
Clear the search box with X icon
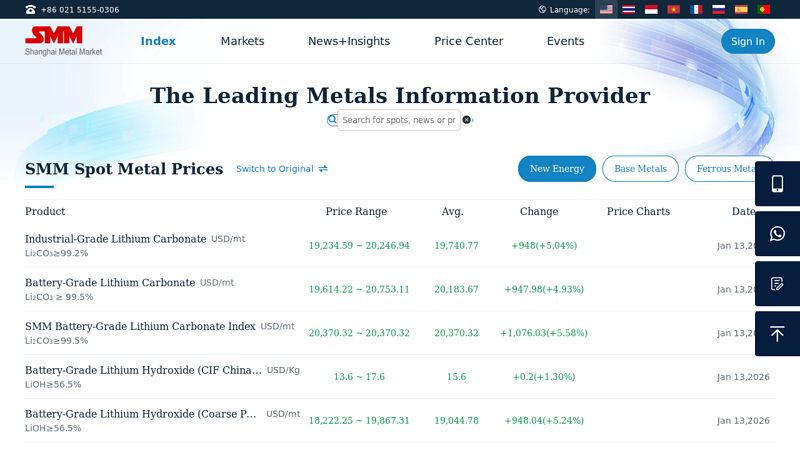pos(466,120)
